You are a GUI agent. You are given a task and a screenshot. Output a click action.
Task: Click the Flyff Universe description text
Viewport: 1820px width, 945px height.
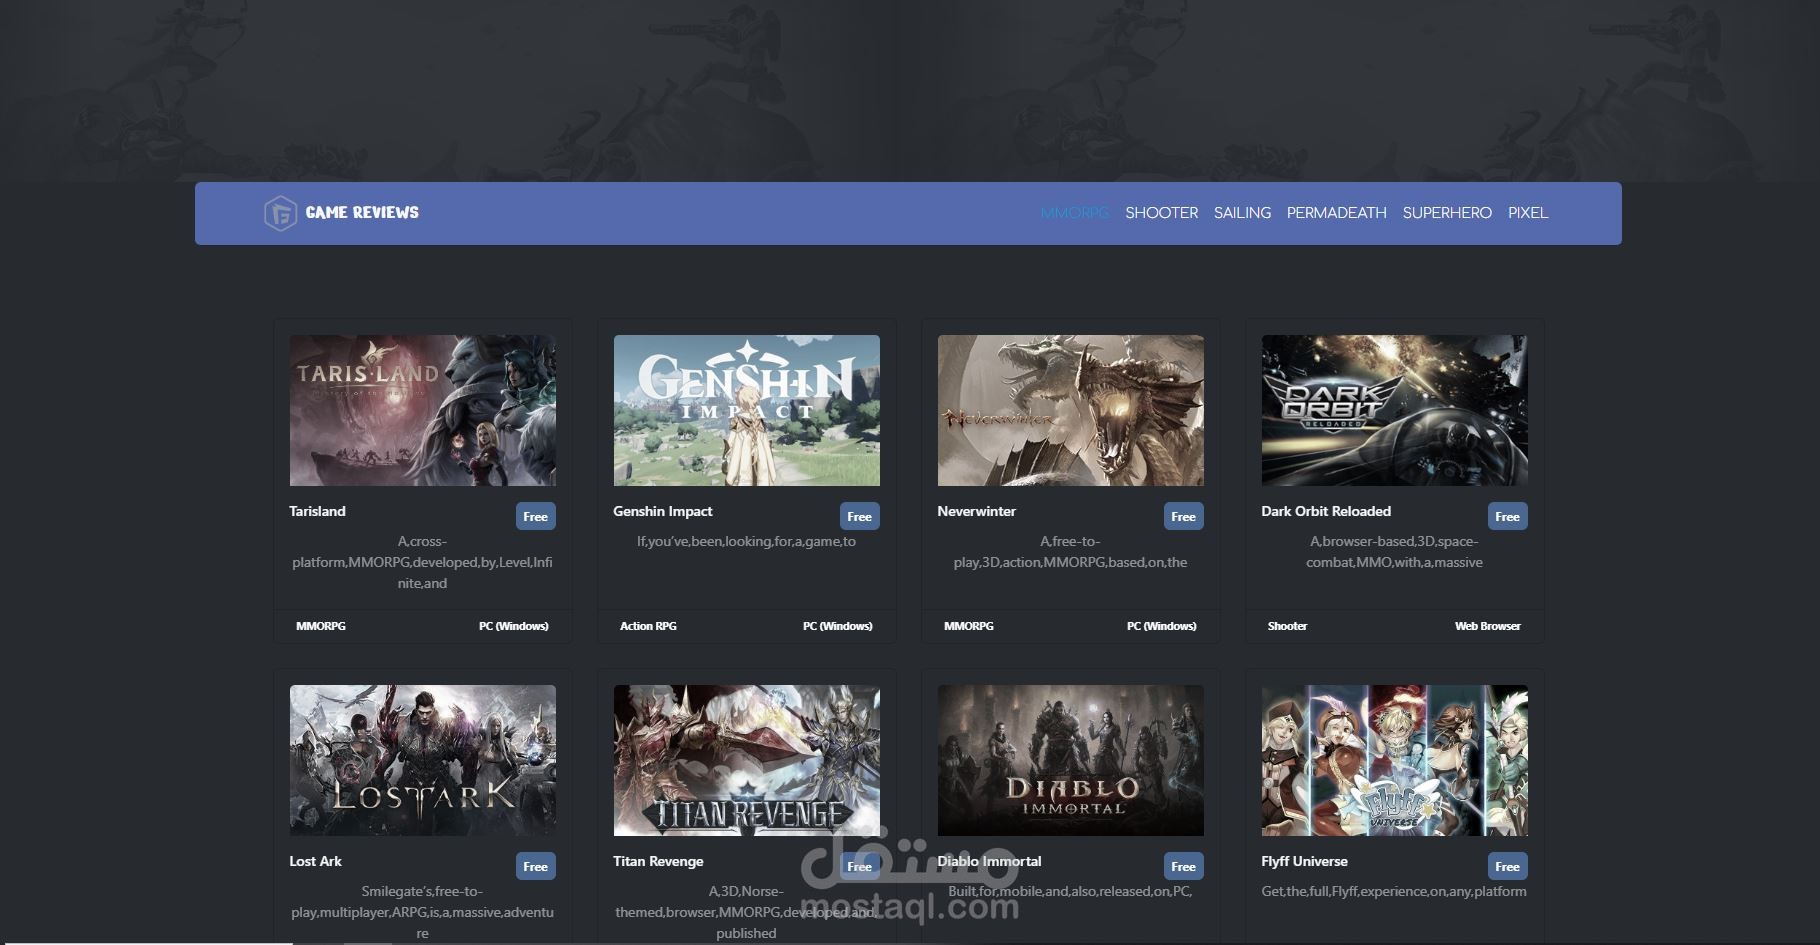click(x=1394, y=891)
